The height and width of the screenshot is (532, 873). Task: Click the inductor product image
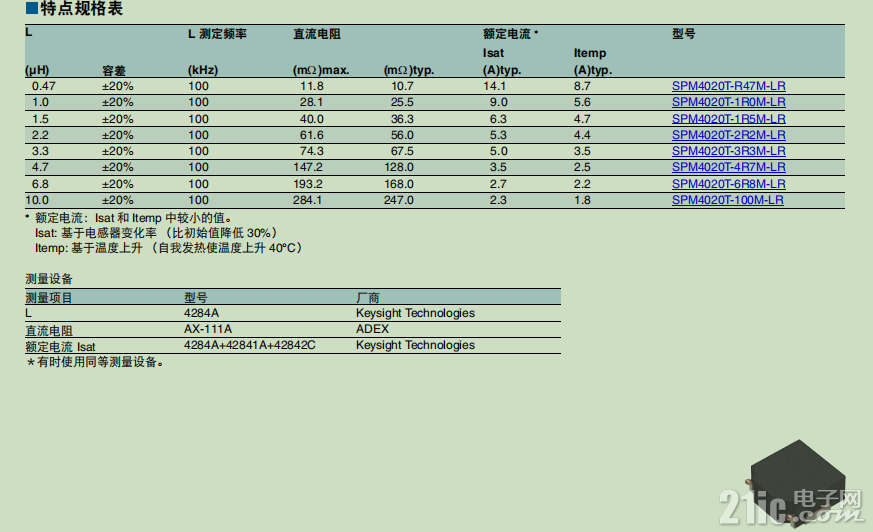pyautogui.click(x=797, y=482)
